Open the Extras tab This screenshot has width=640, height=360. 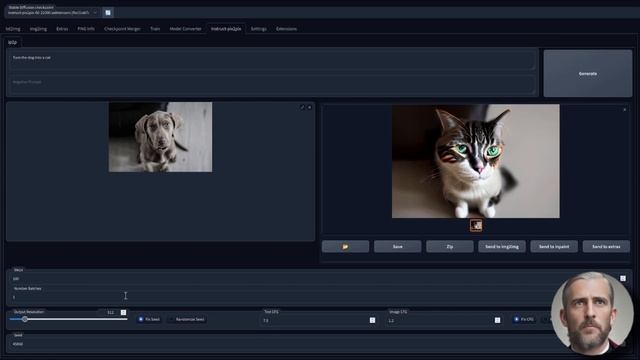point(62,29)
